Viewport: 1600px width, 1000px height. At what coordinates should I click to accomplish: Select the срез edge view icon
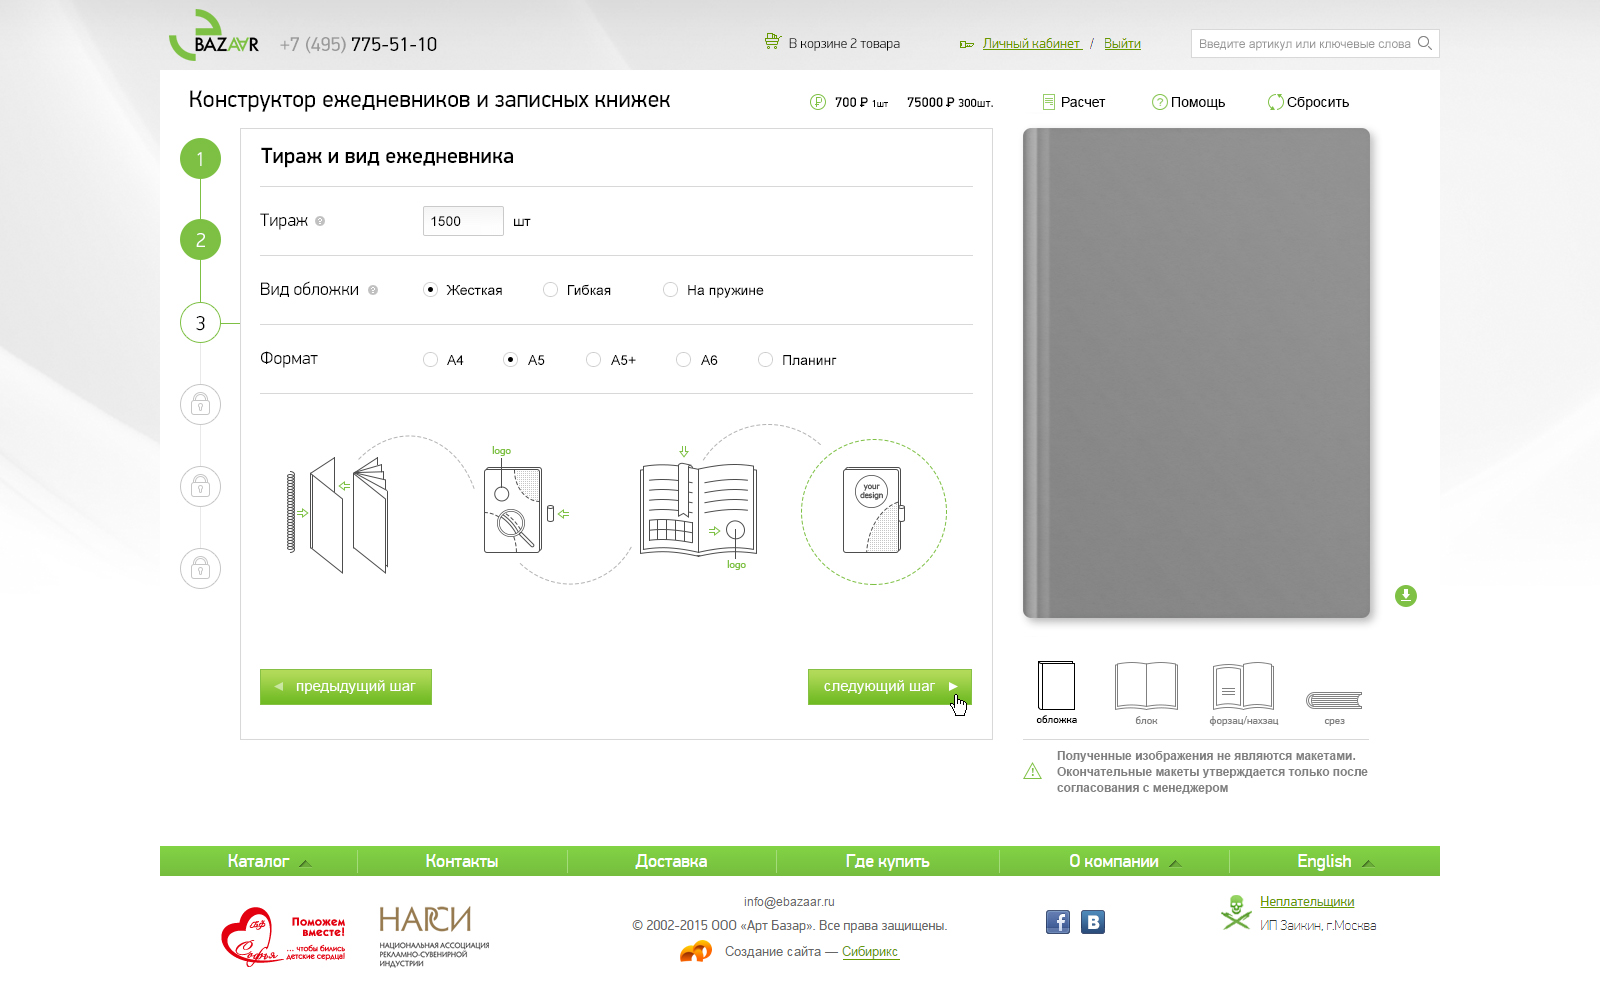point(1334,700)
